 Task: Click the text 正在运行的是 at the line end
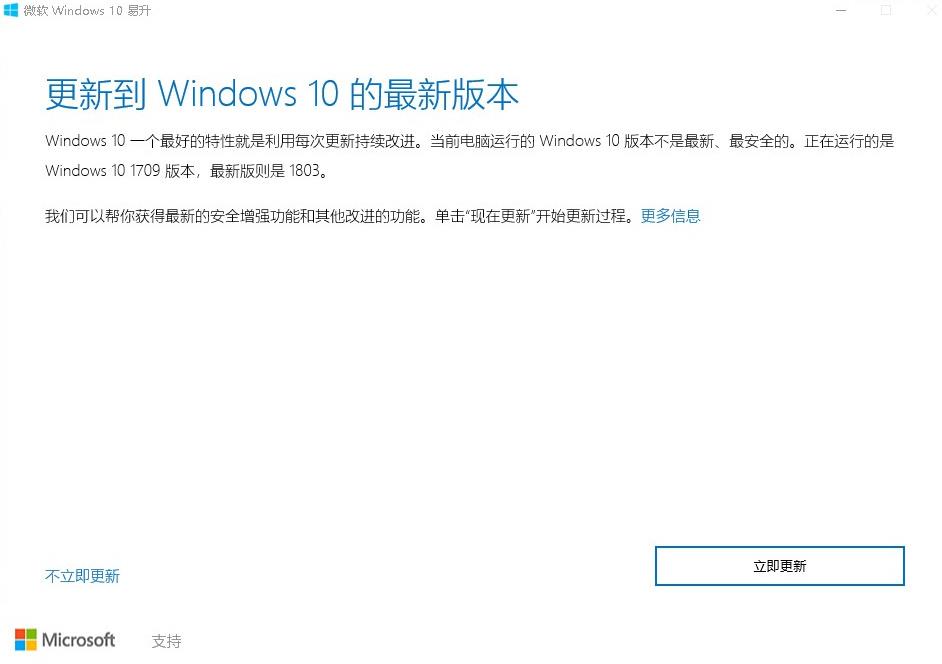[x=849, y=141]
